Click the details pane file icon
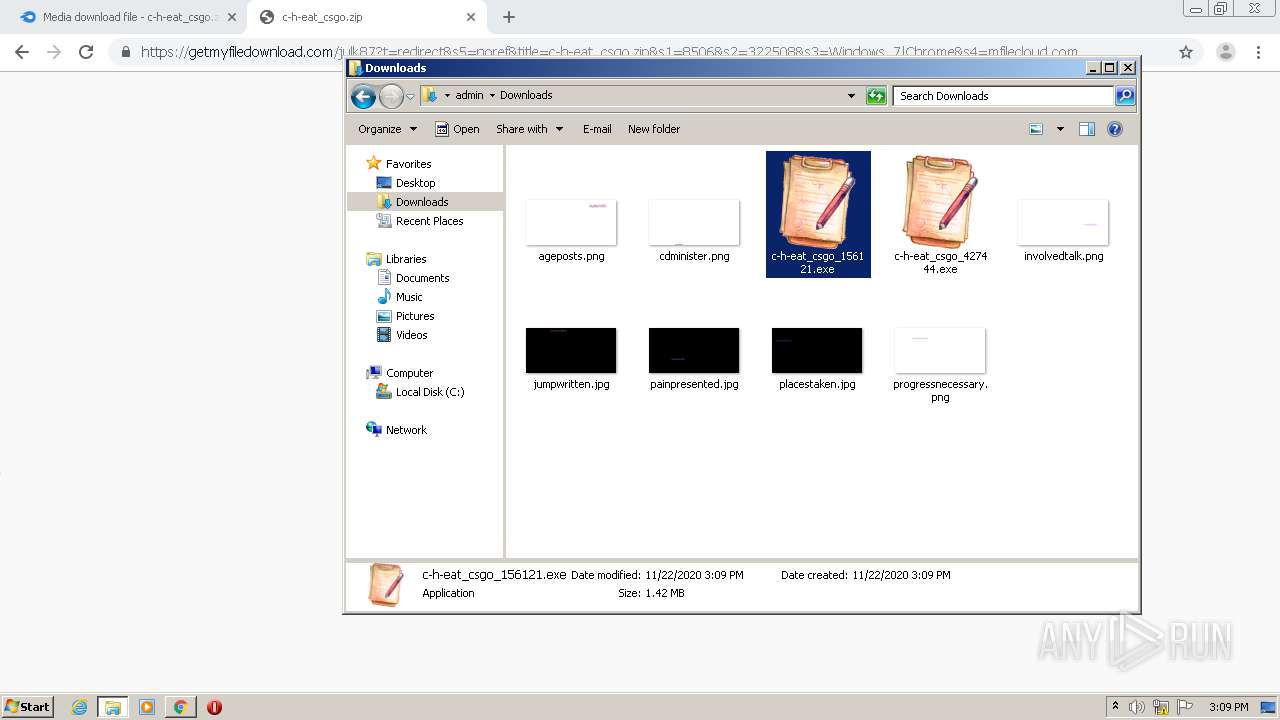Image resolution: width=1280 pixels, height=720 pixels. [x=385, y=584]
